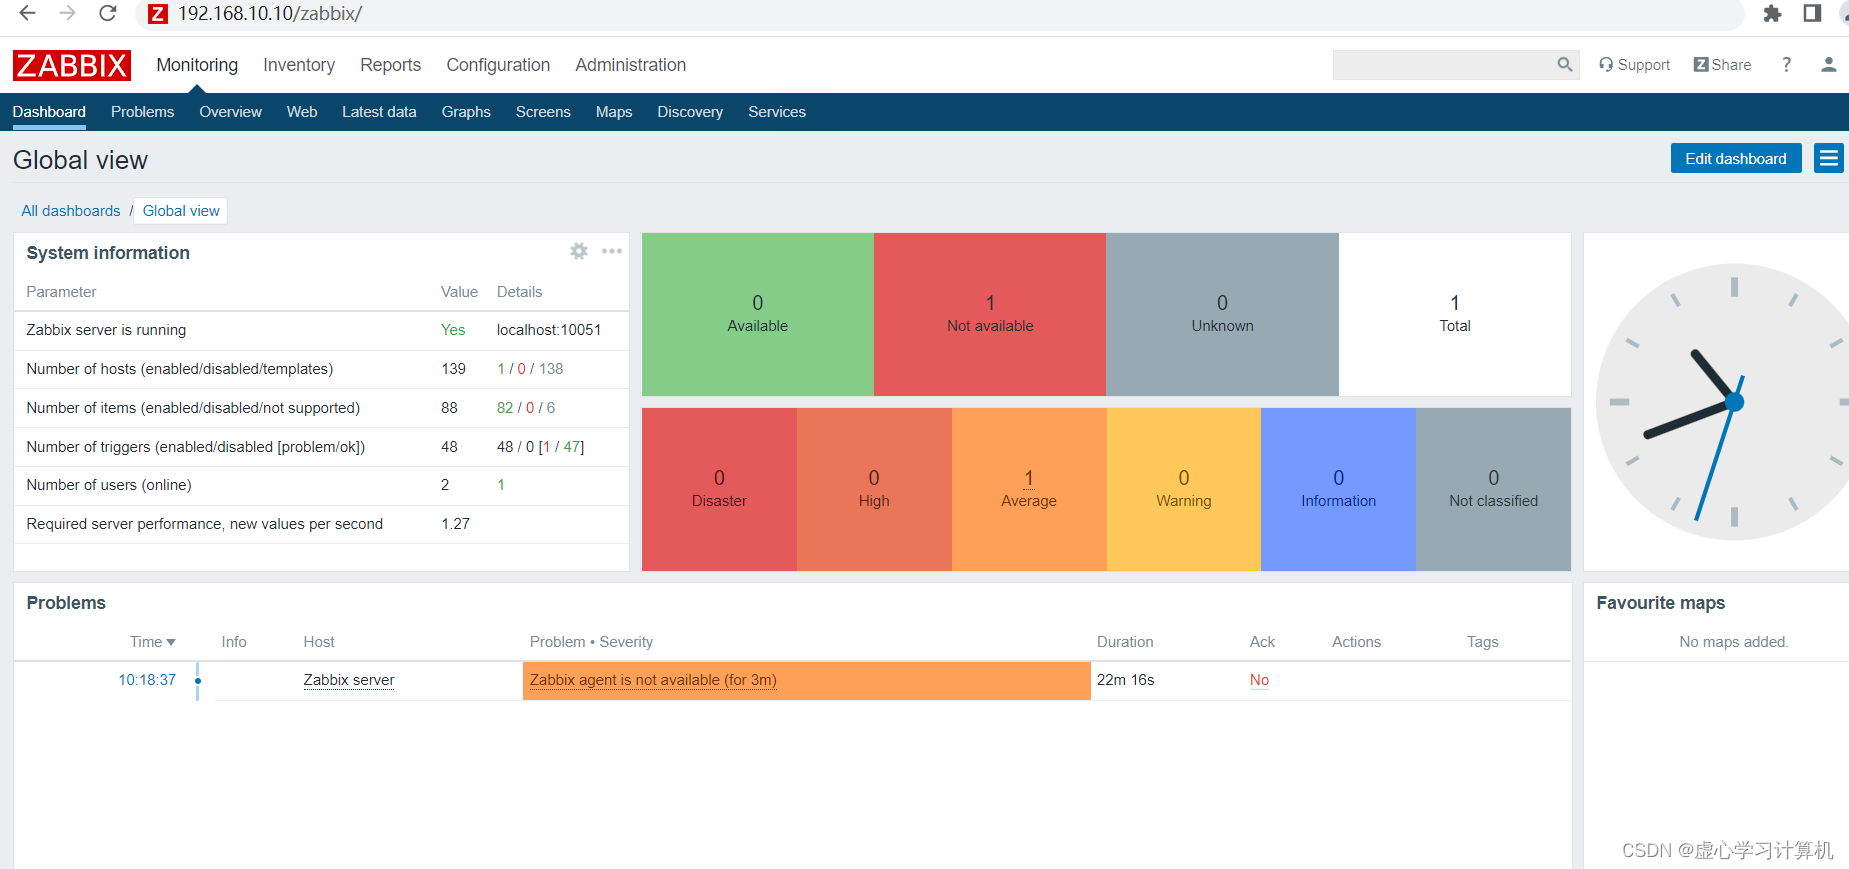Screen dimensions: 1849x869
Task: Go to the Graphs tab
Action: [466, 112]
